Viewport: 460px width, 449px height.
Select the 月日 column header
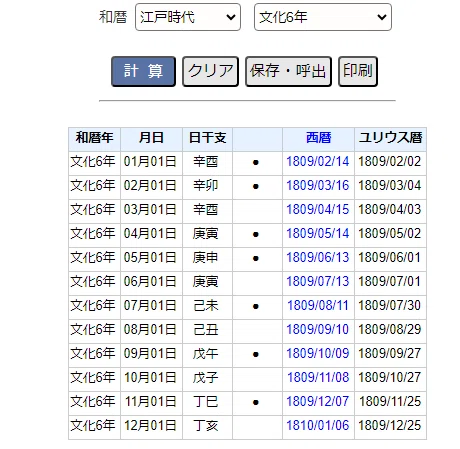tap(151, 138)
